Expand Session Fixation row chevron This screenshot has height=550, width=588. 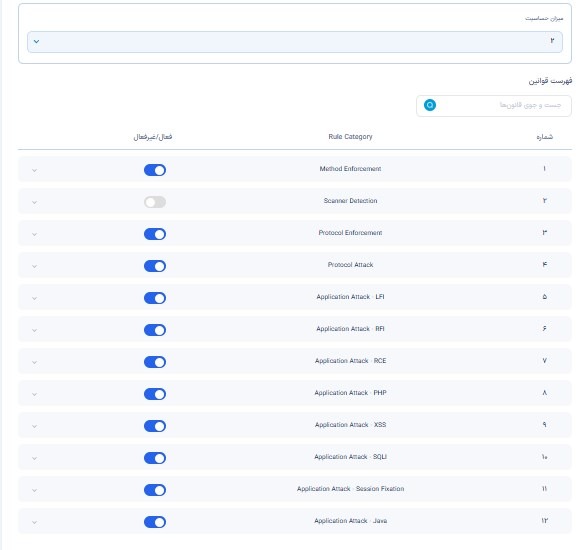[34, 490]
